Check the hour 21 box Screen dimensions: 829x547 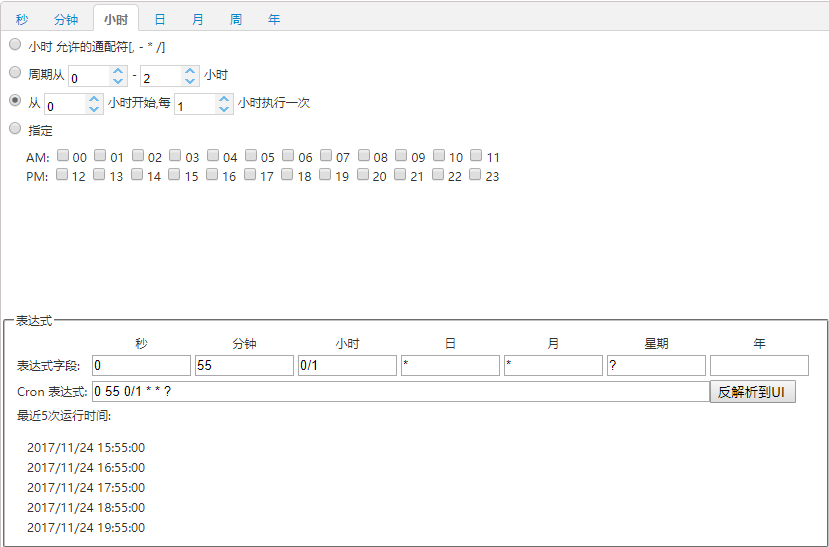(400, 174)
